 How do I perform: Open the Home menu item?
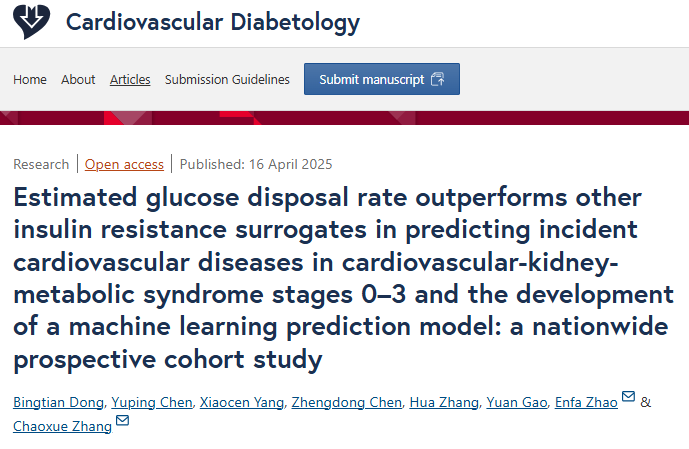click(30, 80)
